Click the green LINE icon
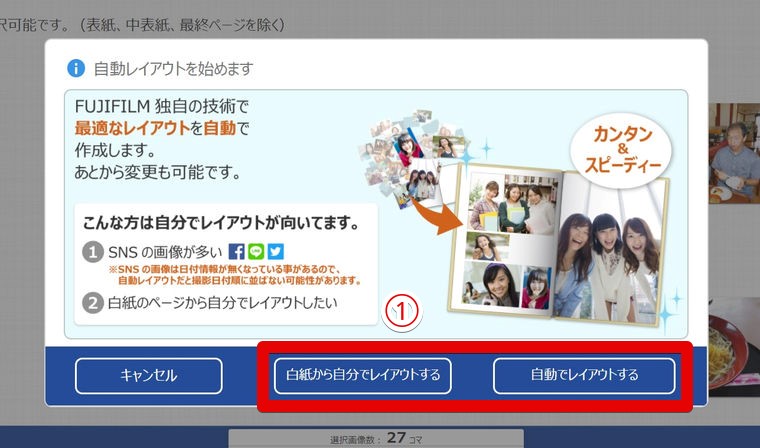Screen dimensions: 760x448 [x=256, y=252]
